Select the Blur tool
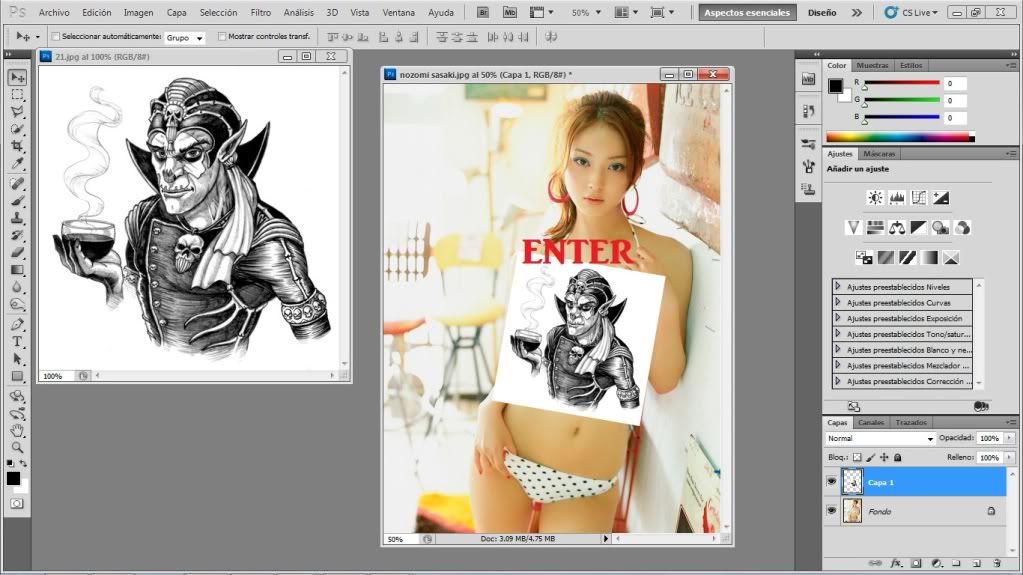 17,287
